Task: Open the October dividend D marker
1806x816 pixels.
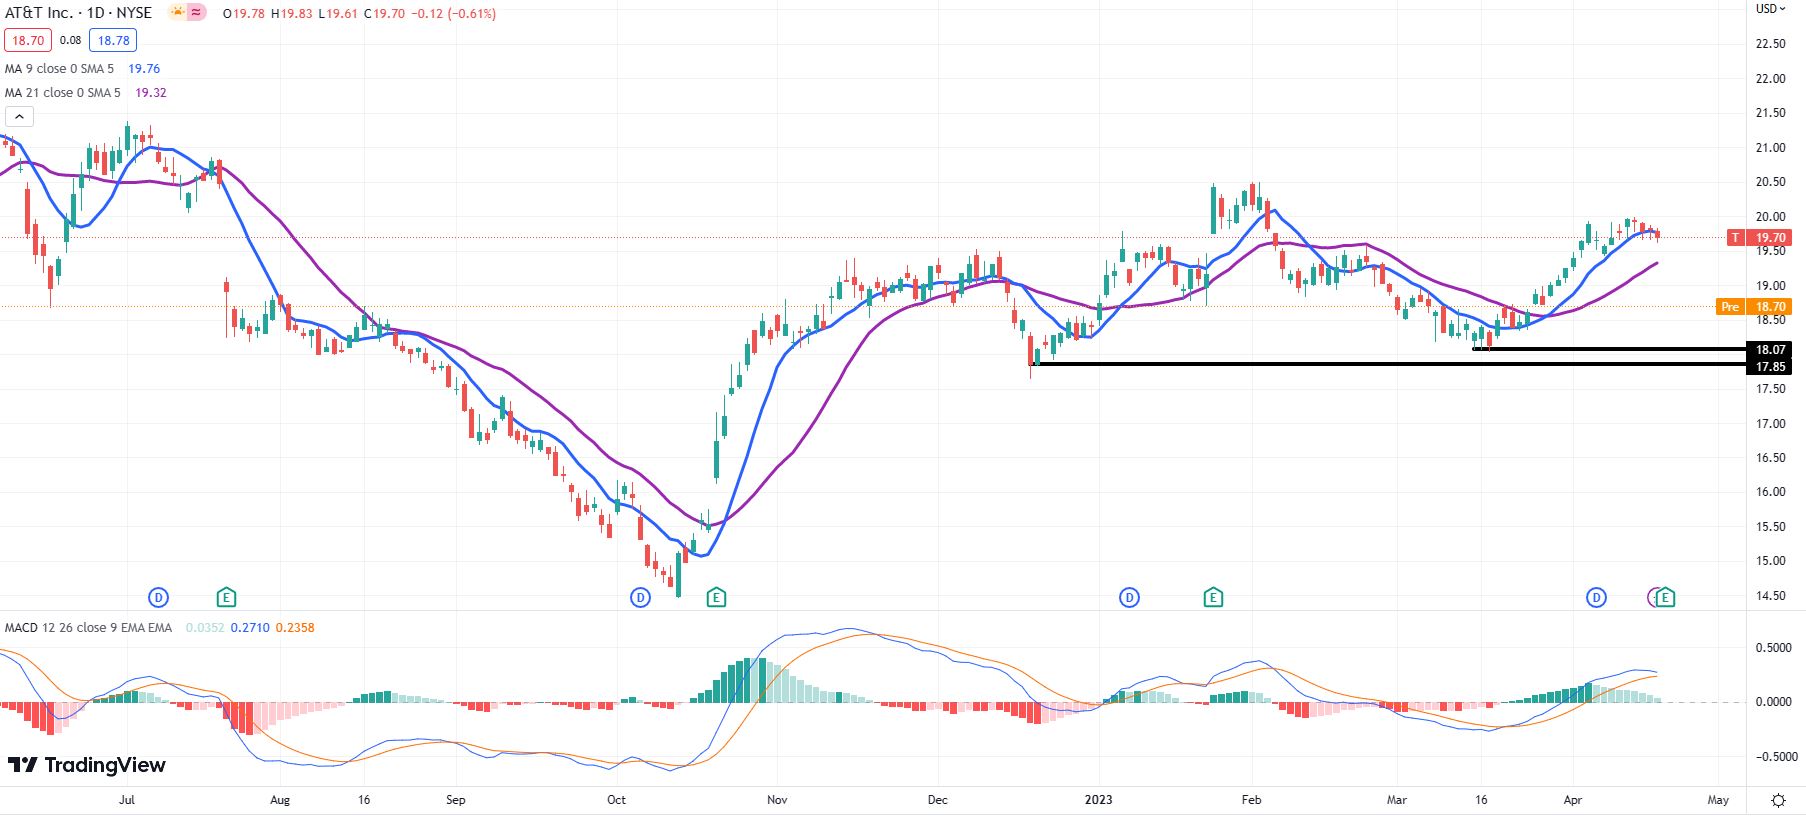Action: click(641, 598)
